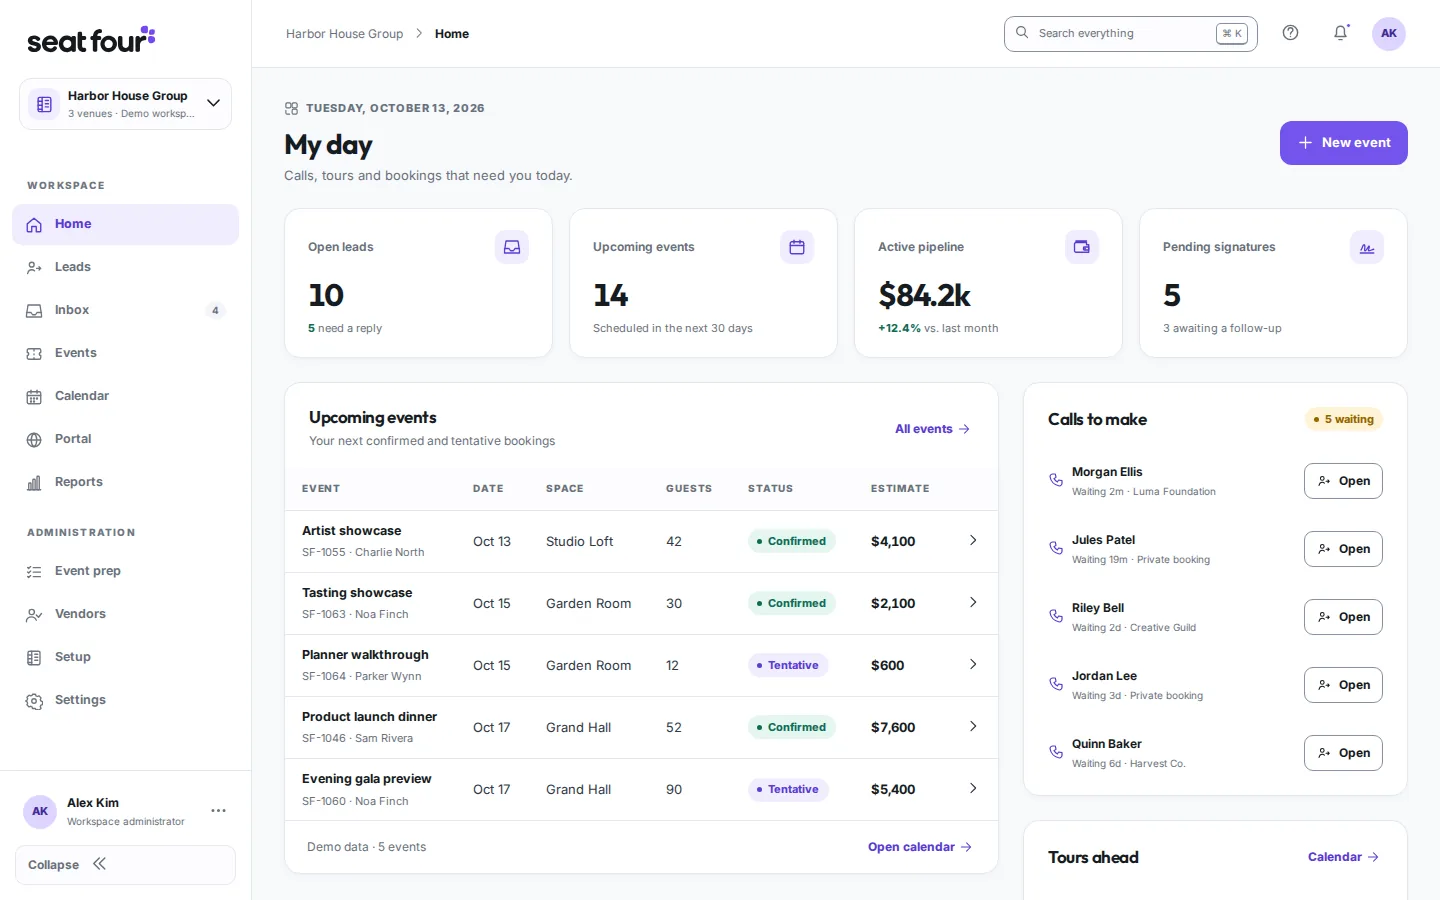Click the AK avatar in the top bar

pyautogui.click(x=1389, y=33)
